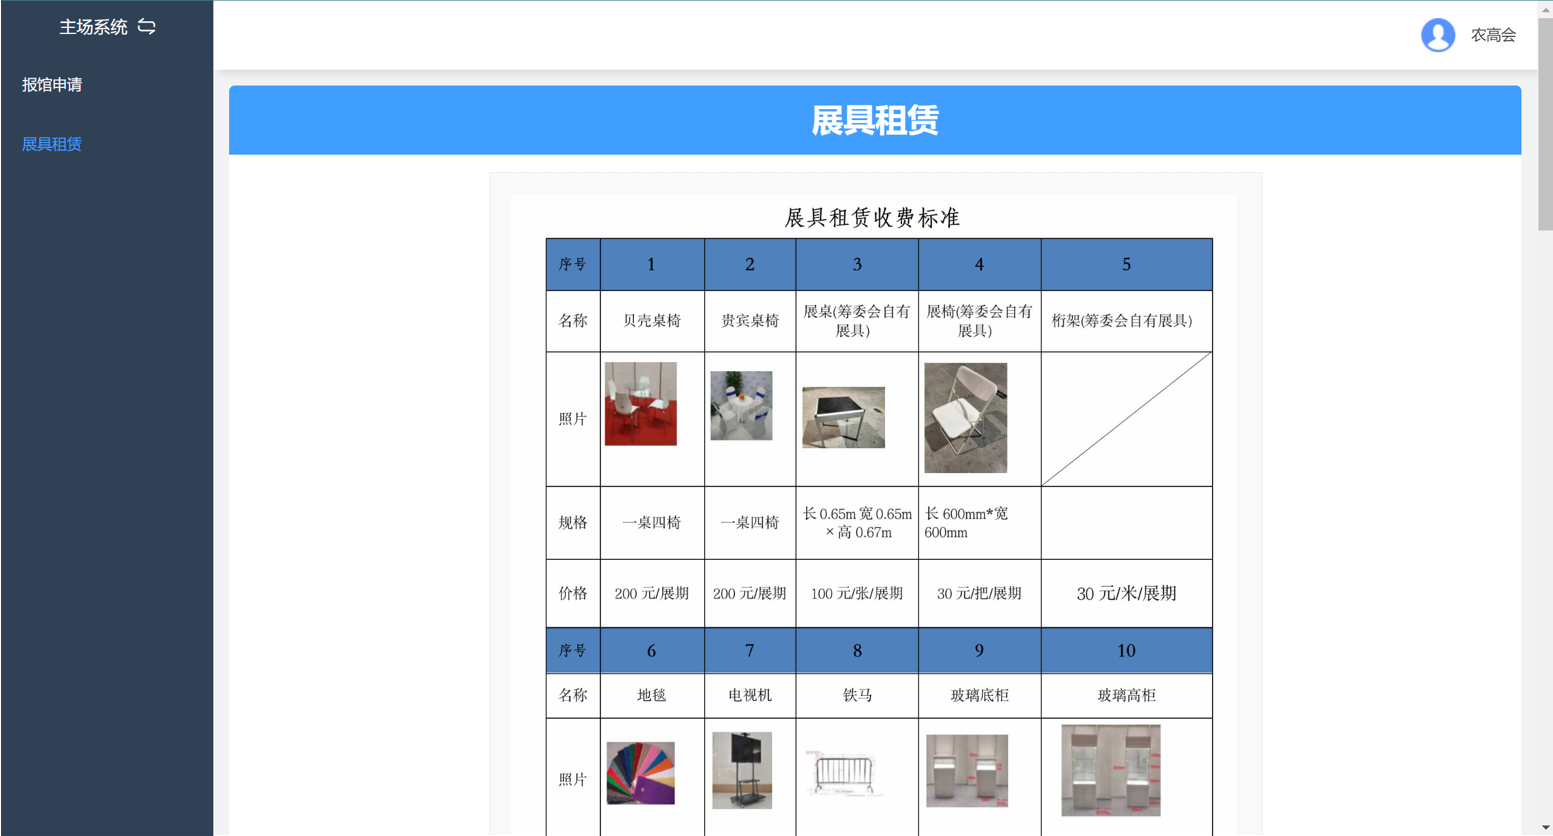Click the 玻璃高柜 photo
Screen dimensions: 1553x836
click(x=1111, y=770)
